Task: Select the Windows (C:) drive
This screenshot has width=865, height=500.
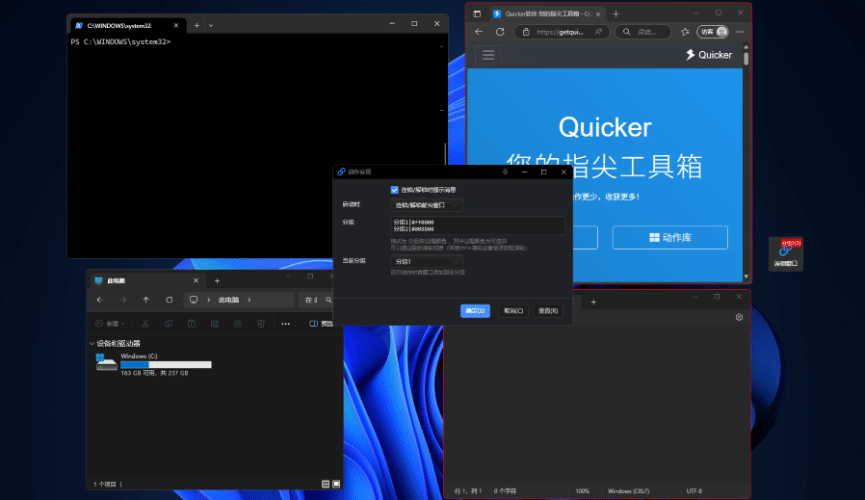Action: point(153,364)
